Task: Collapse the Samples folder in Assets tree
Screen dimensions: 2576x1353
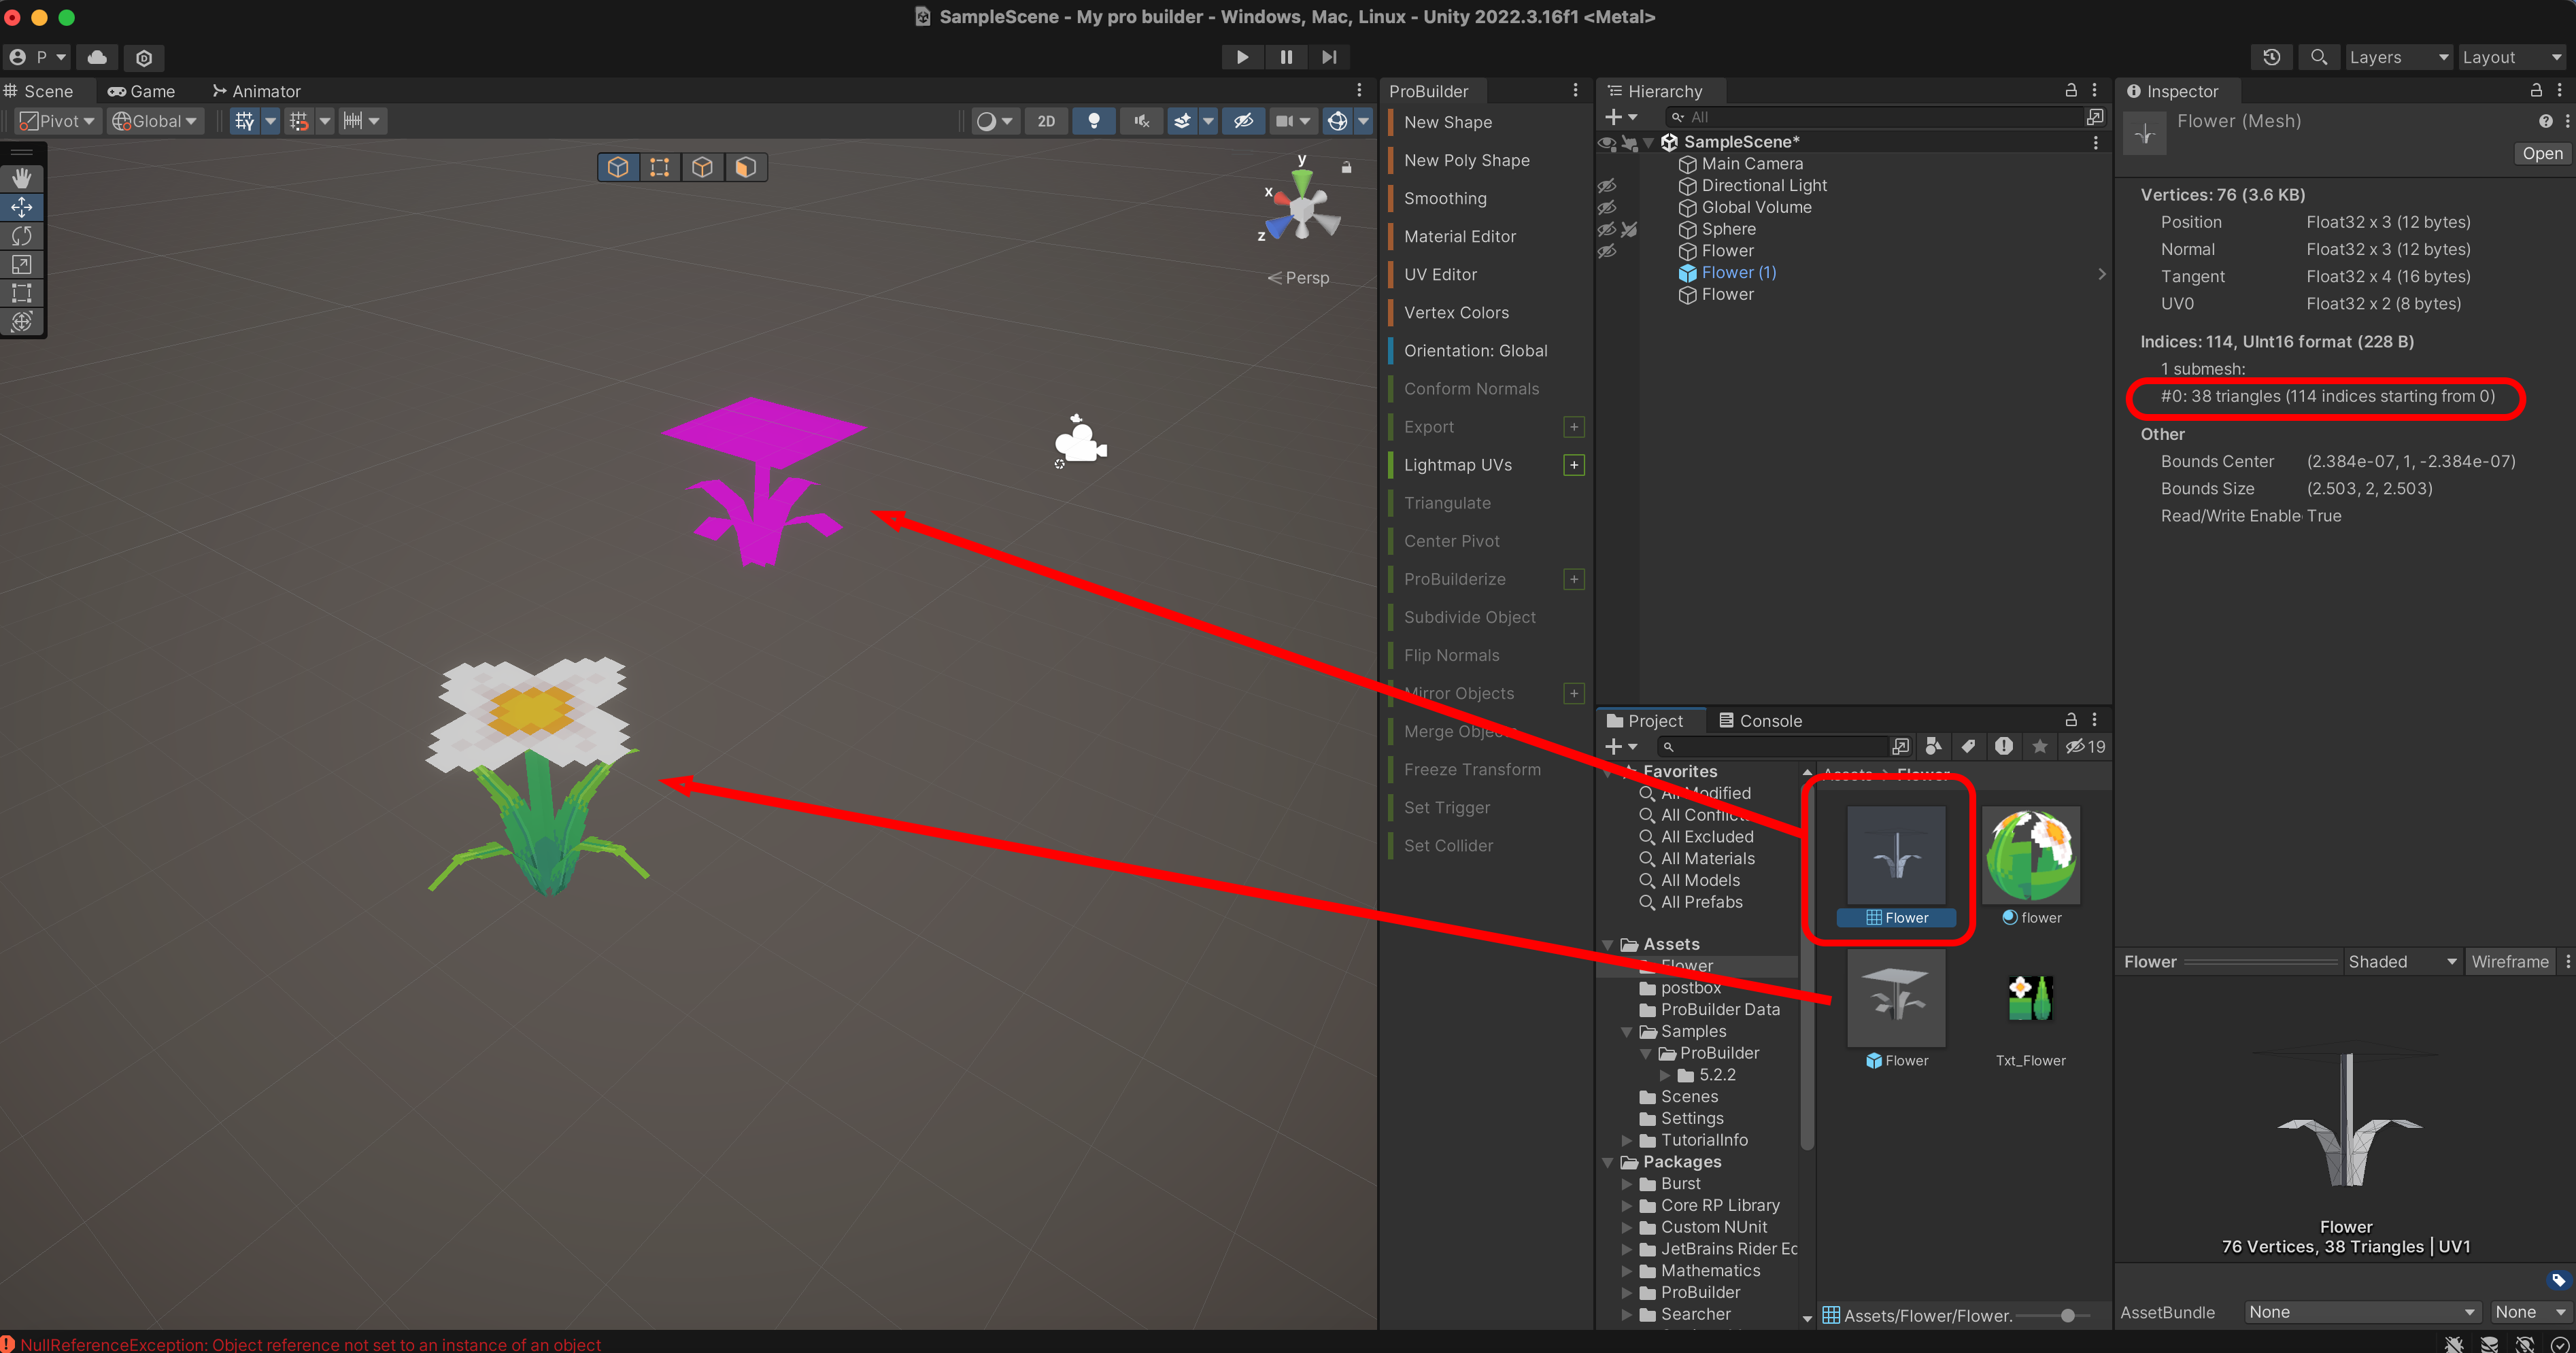Action: click(1627, 1031)
